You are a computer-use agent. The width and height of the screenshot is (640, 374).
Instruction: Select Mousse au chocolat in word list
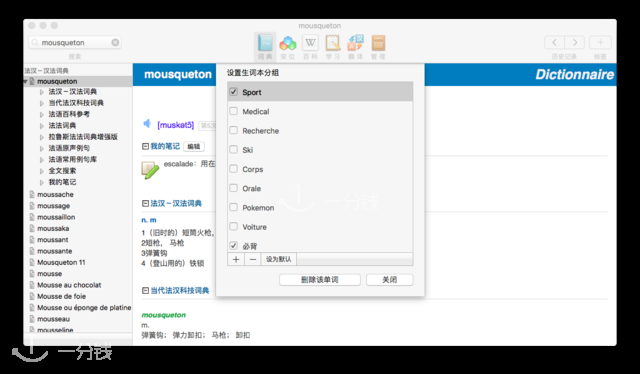[69, 285]
